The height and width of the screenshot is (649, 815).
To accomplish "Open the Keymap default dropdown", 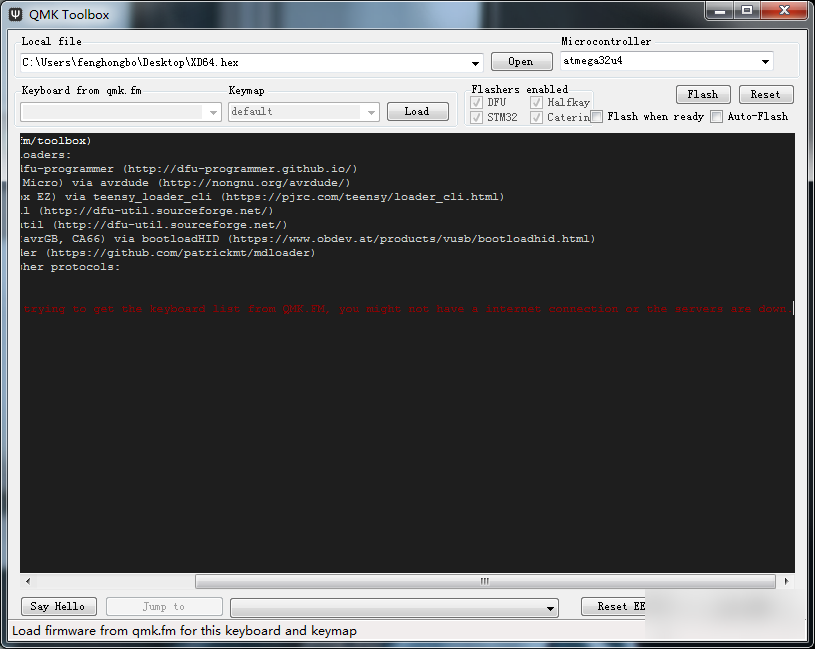I will pyautogui.click(x=371, y=112).
